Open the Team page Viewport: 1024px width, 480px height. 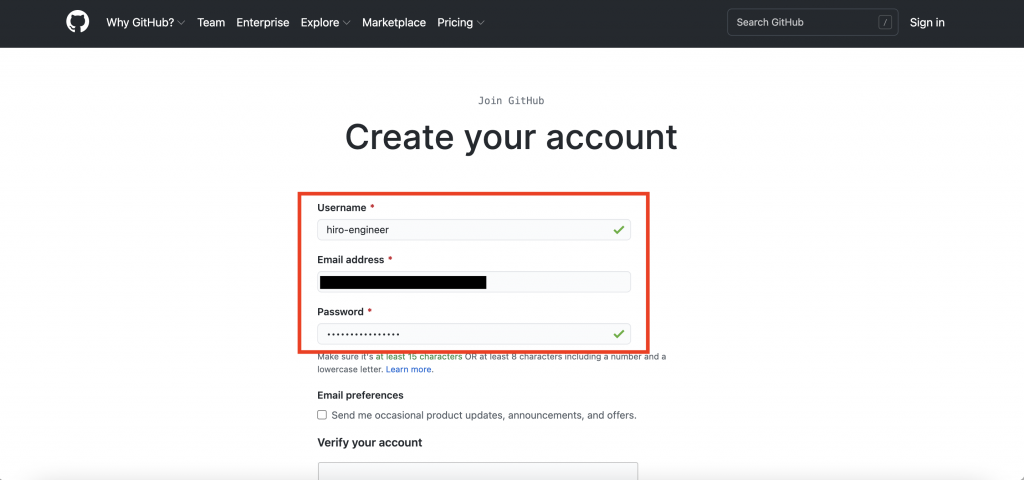tap(211, 22)
